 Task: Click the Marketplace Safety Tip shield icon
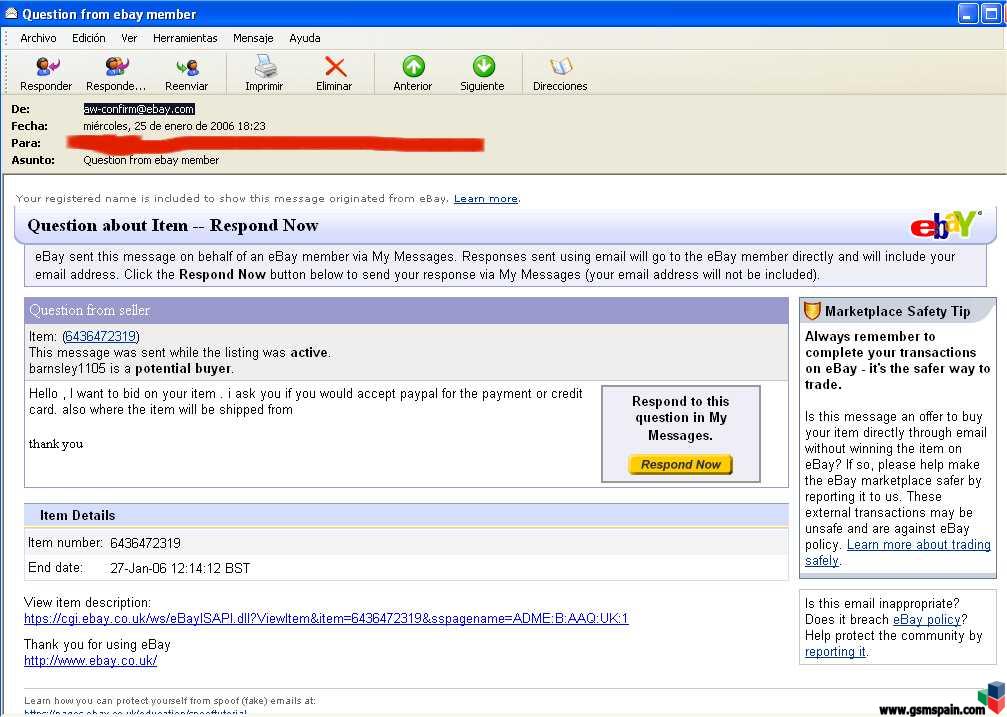[812, 311]
